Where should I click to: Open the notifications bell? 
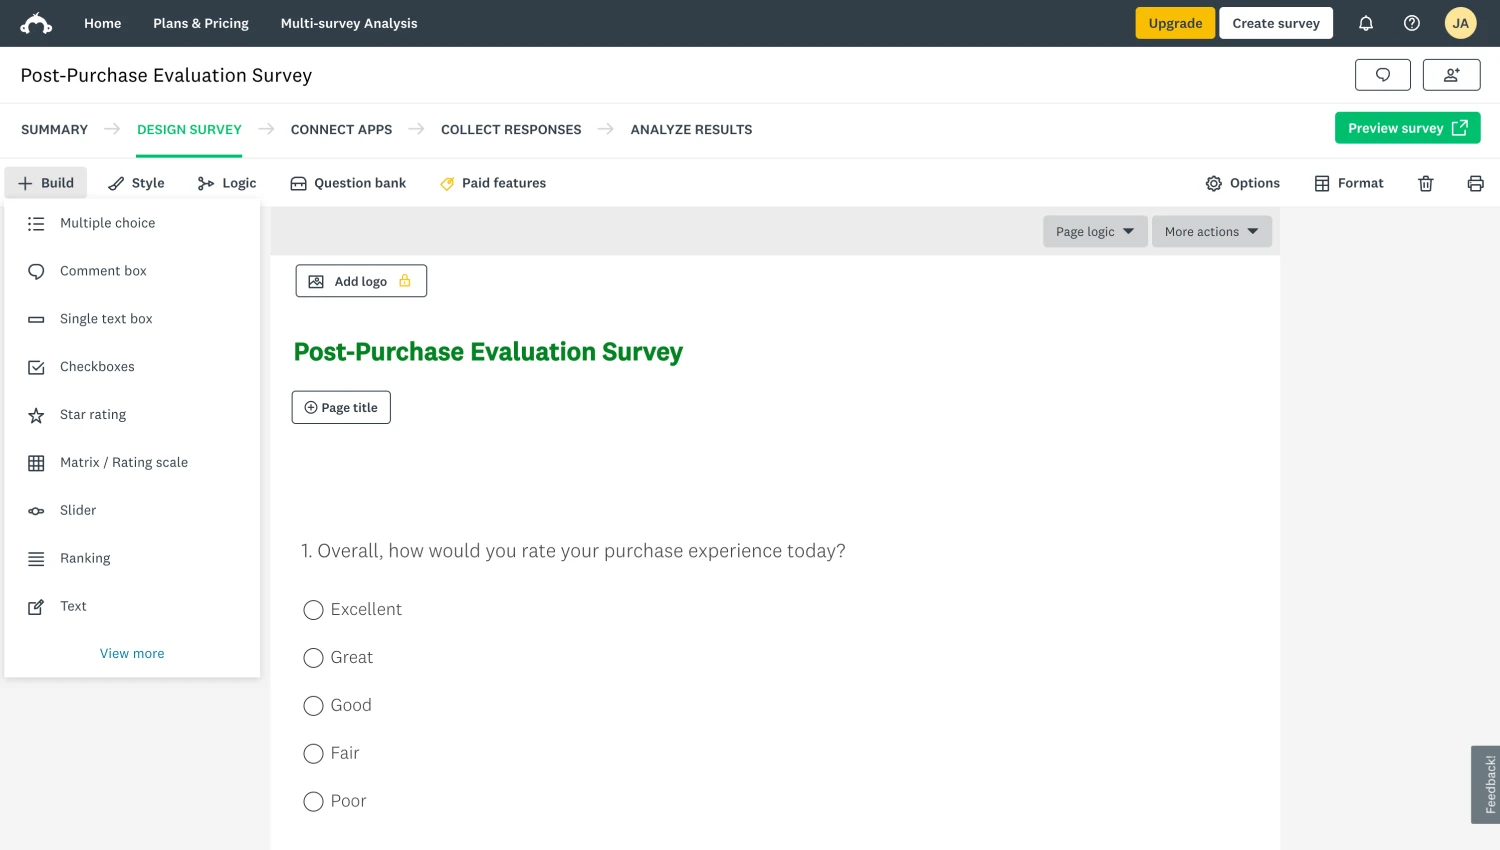point(1366,22)
